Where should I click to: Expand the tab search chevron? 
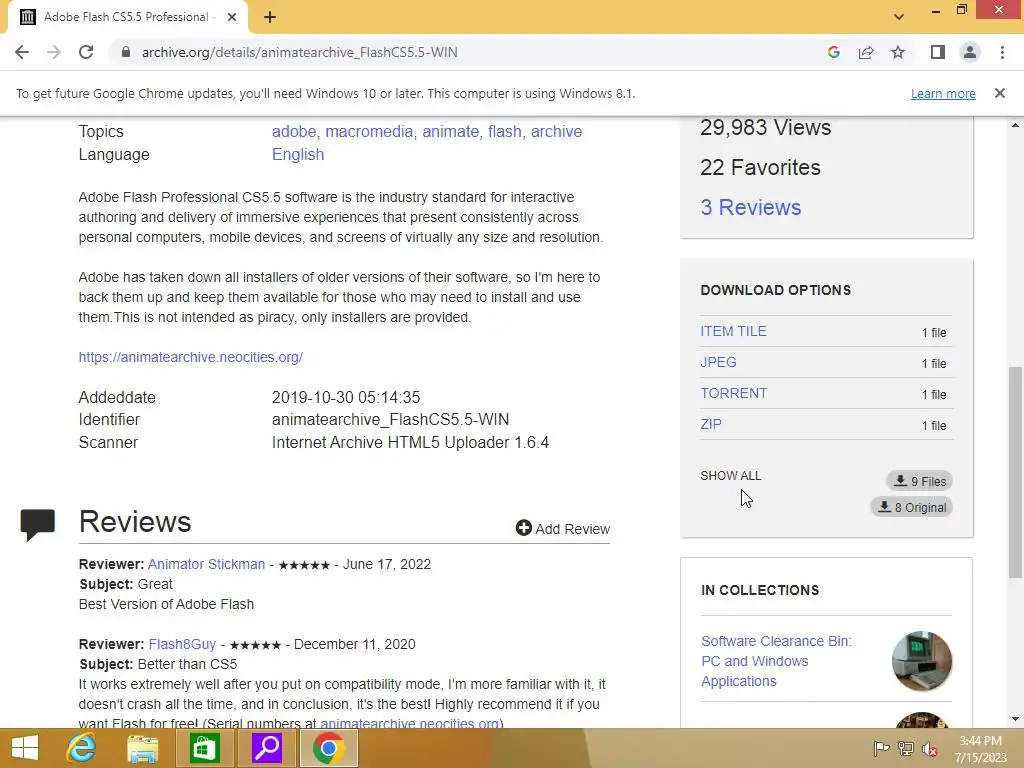pos(899,16)
